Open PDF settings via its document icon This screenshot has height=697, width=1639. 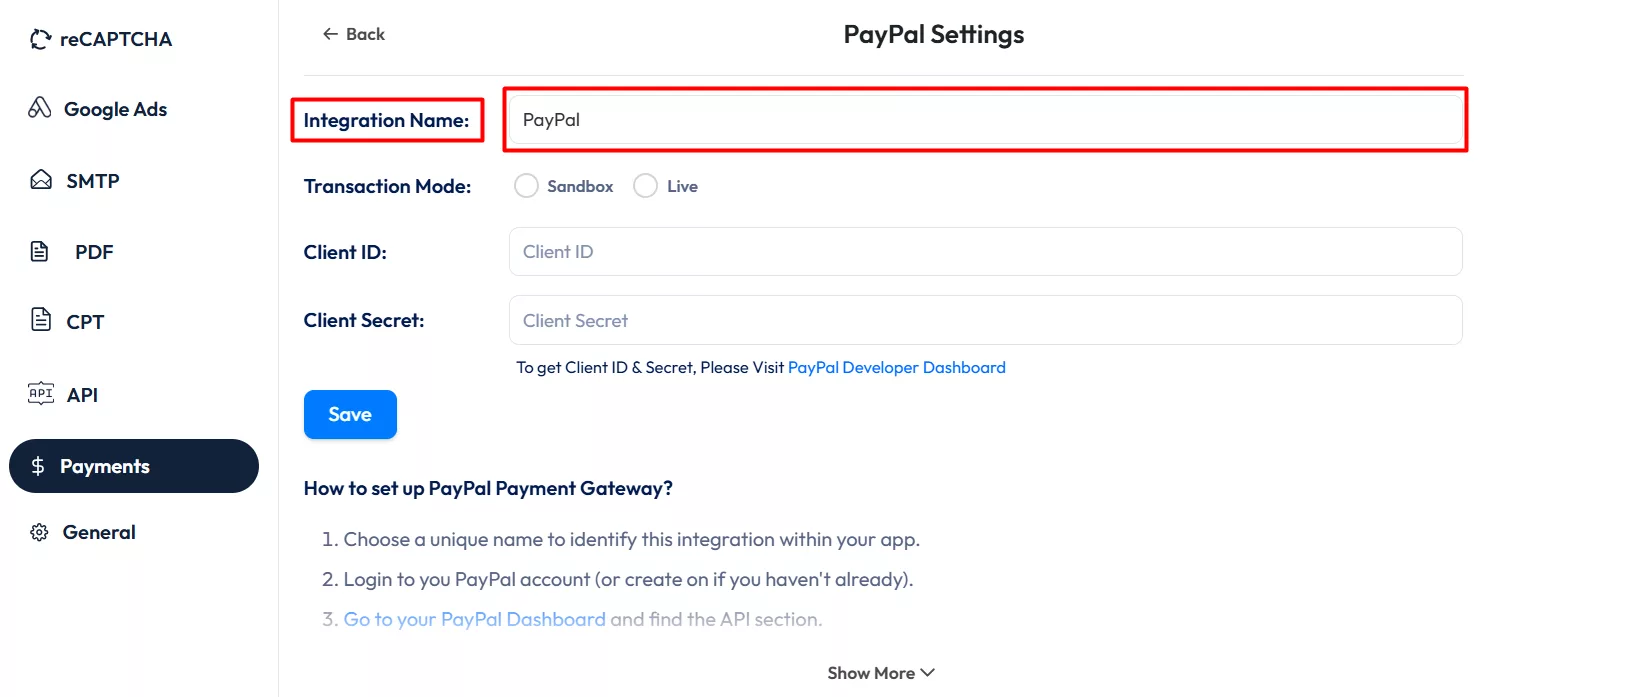click(39, 251)
